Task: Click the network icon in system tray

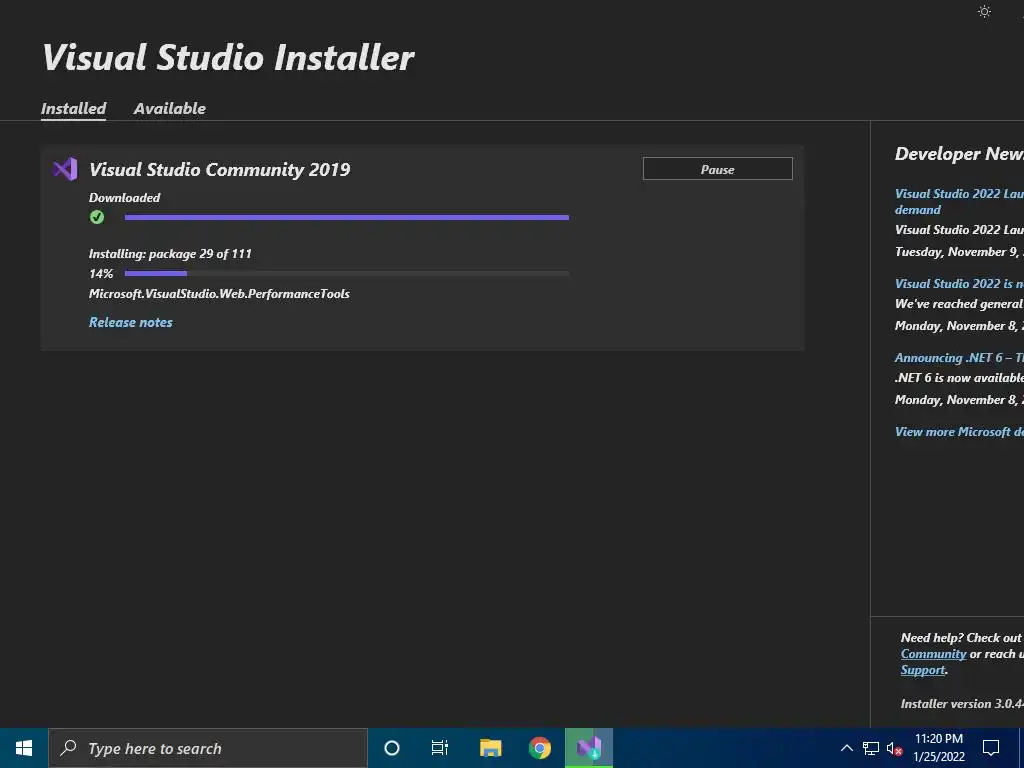Action: click(871, 748)
